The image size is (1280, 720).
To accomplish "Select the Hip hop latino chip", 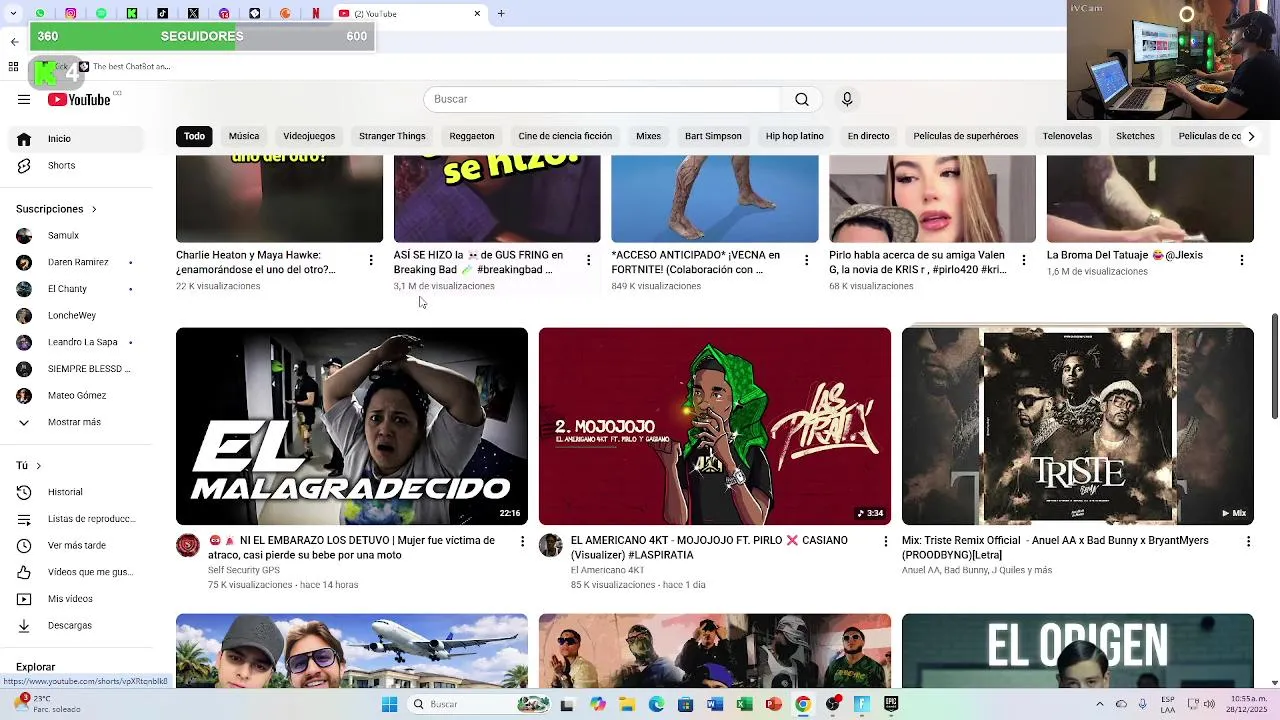I will (x=795, y=136).
